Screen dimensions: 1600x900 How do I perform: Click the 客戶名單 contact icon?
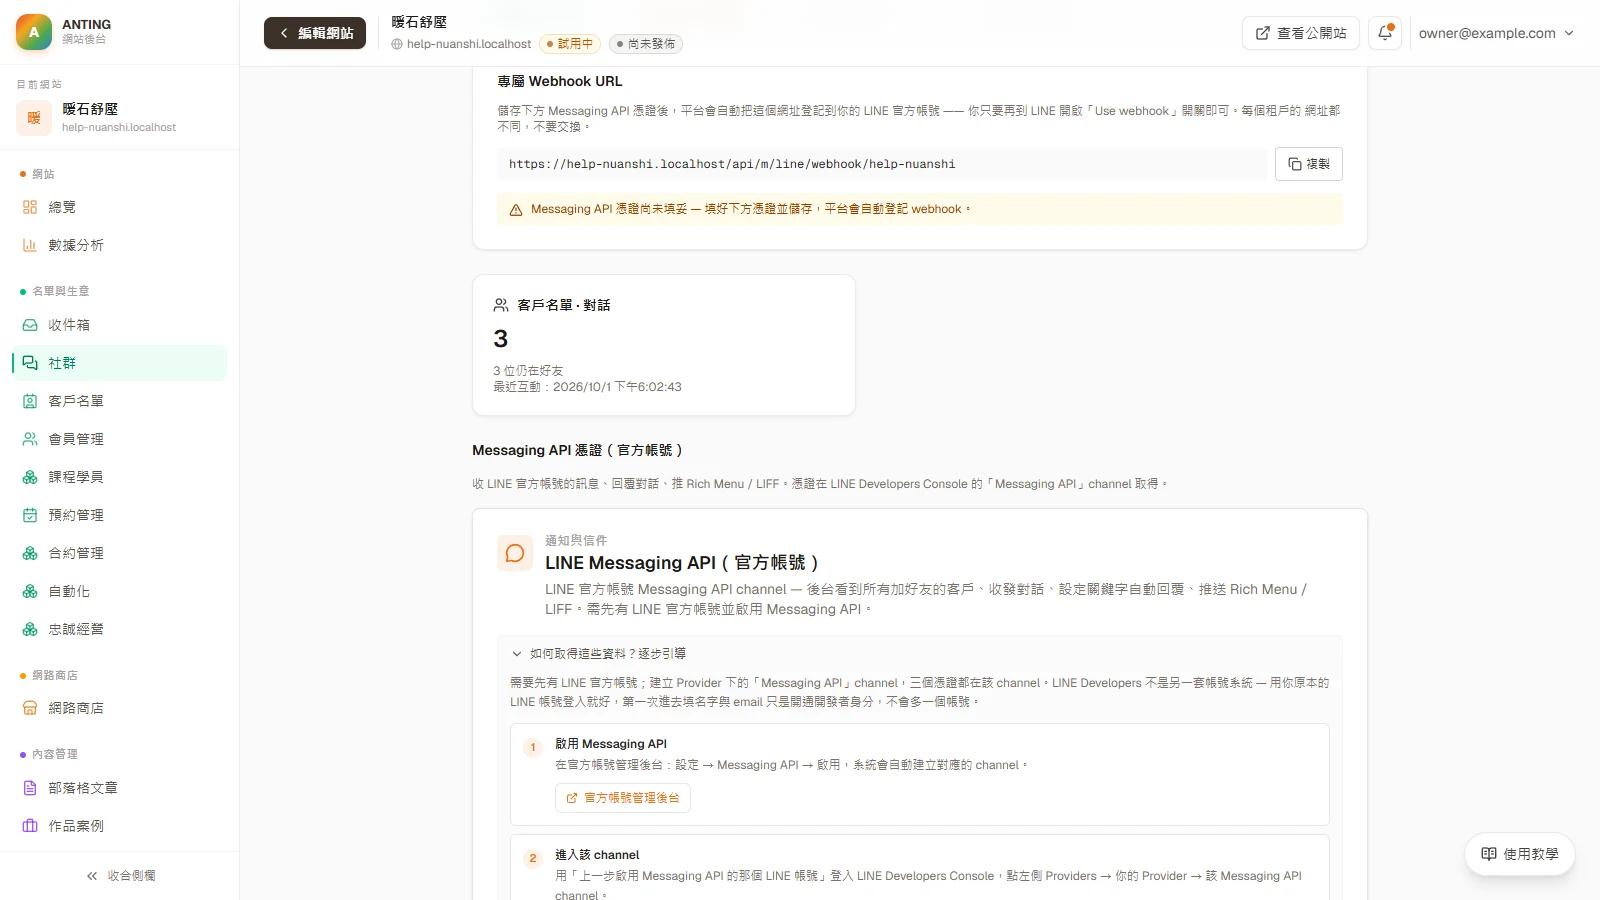pos(30,401)
